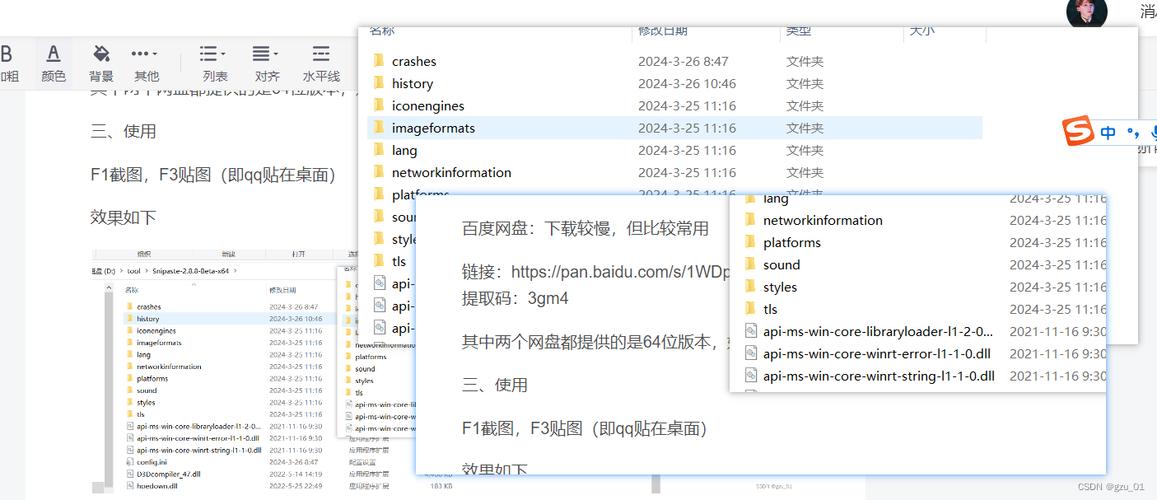Expand the chevron between tool and Snipaste breadcrumb

point(147,271)
